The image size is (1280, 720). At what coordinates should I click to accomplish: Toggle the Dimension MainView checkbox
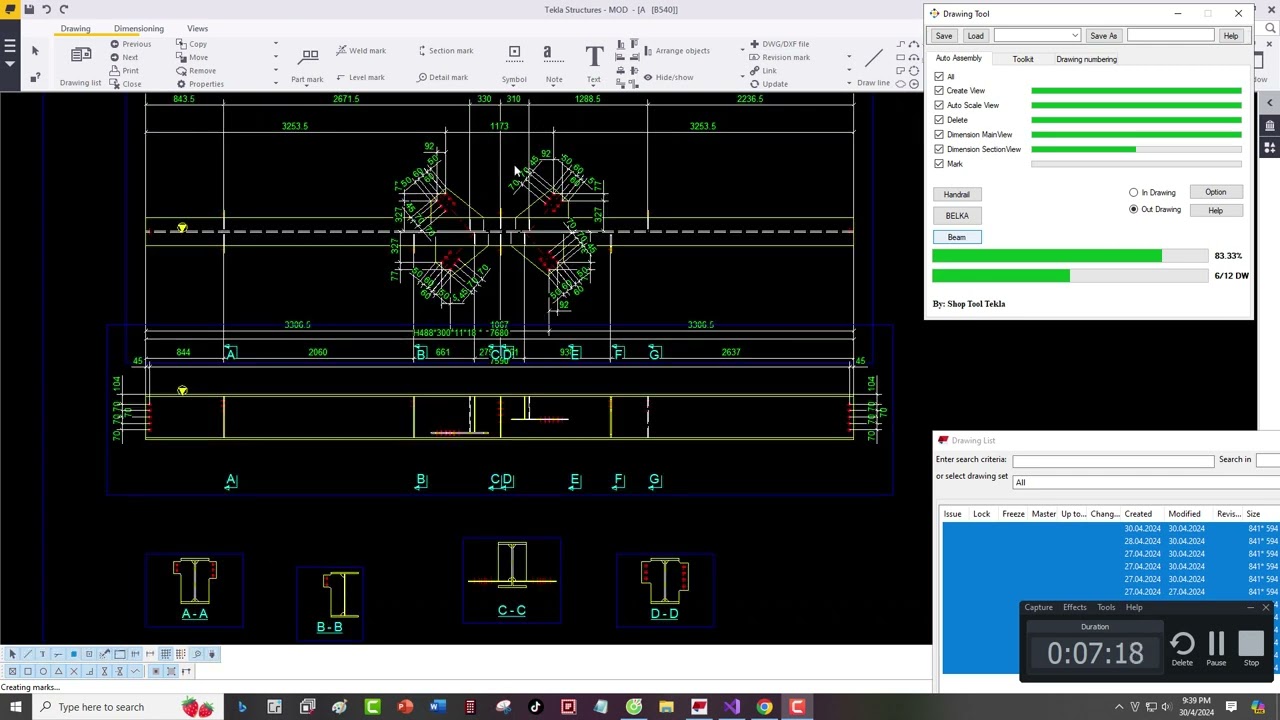[x=939, y=134]
